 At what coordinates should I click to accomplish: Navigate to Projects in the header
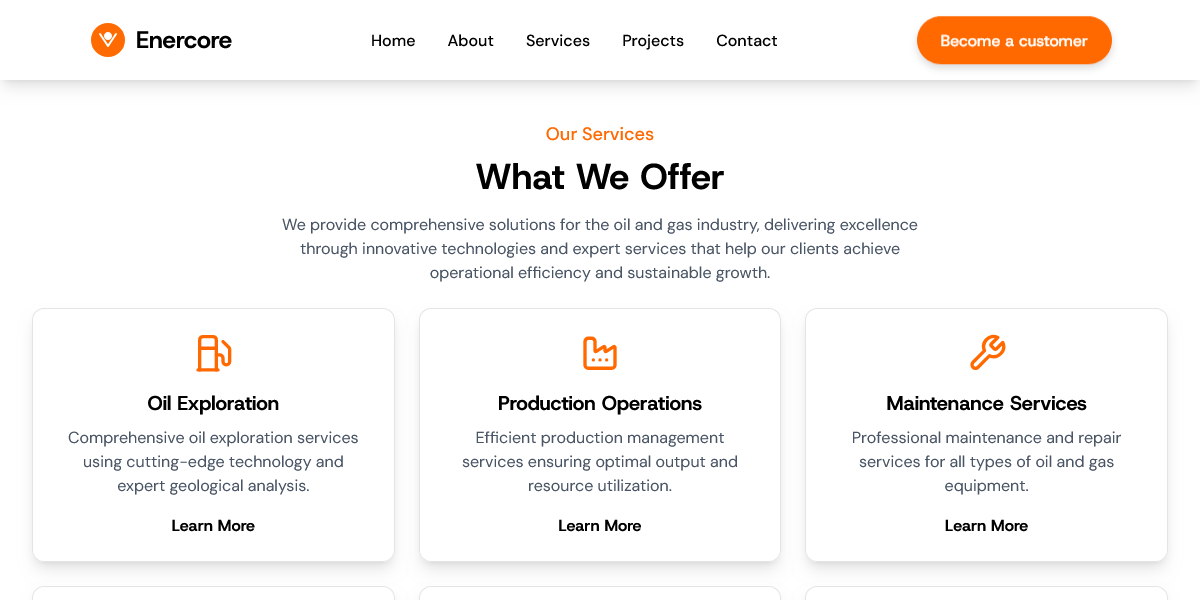(653, 41)
